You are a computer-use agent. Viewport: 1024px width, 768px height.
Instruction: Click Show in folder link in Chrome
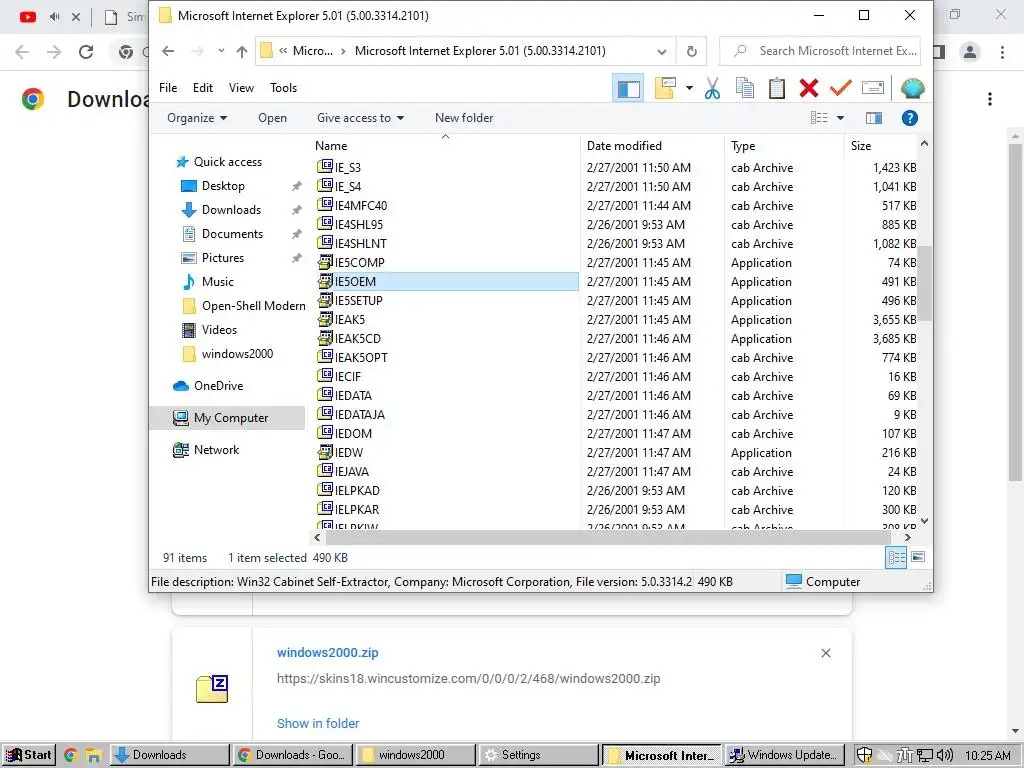pyautogui.click(x=318, y=724)
